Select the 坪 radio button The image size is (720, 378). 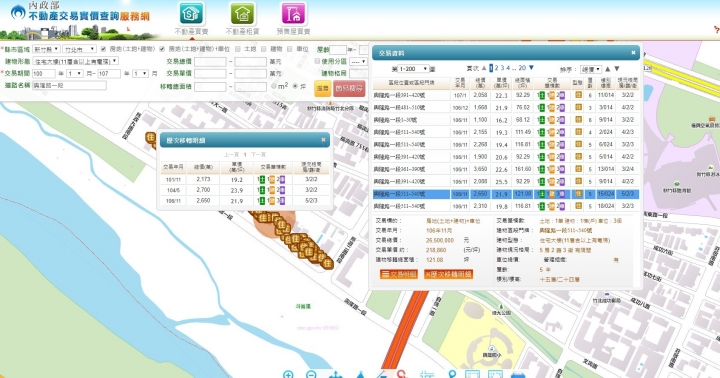click(295, 86)
